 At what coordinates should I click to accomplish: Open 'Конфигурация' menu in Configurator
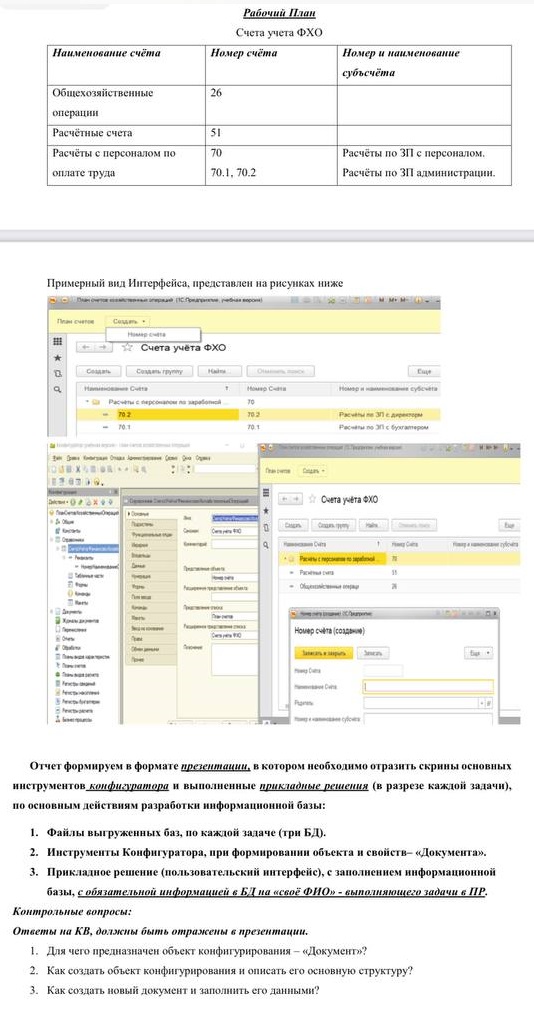(x=96, y=459)
